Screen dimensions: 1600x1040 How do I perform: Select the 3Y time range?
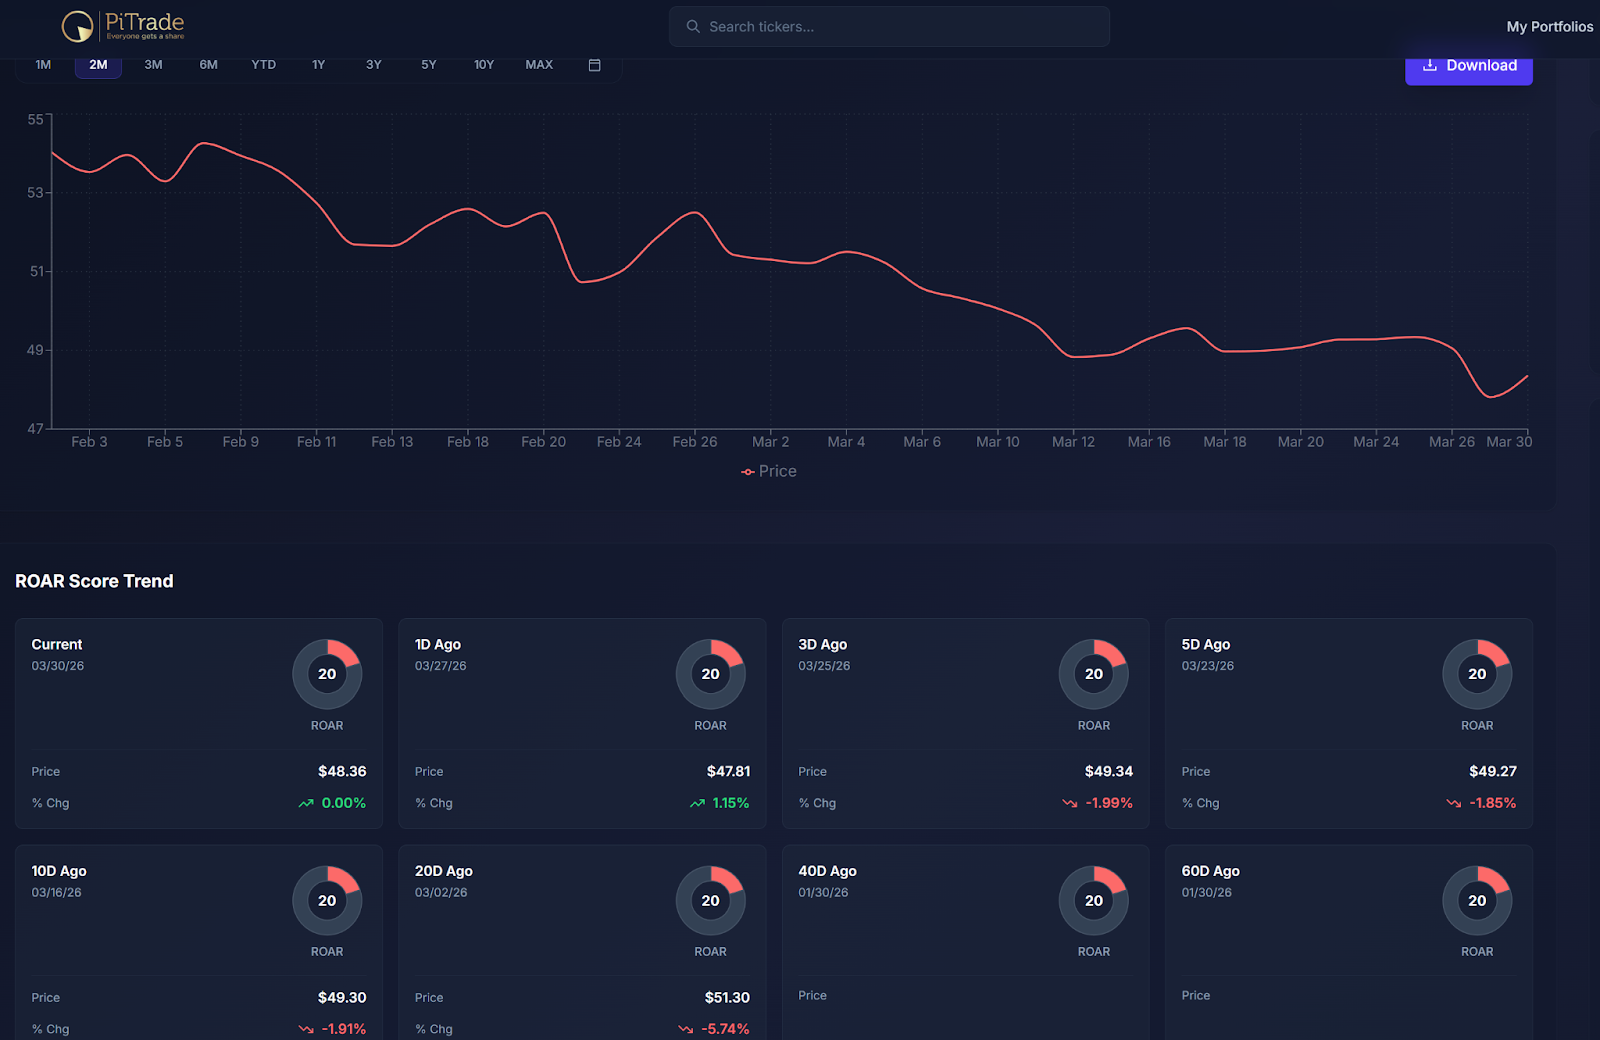click(x=373, y=65)
